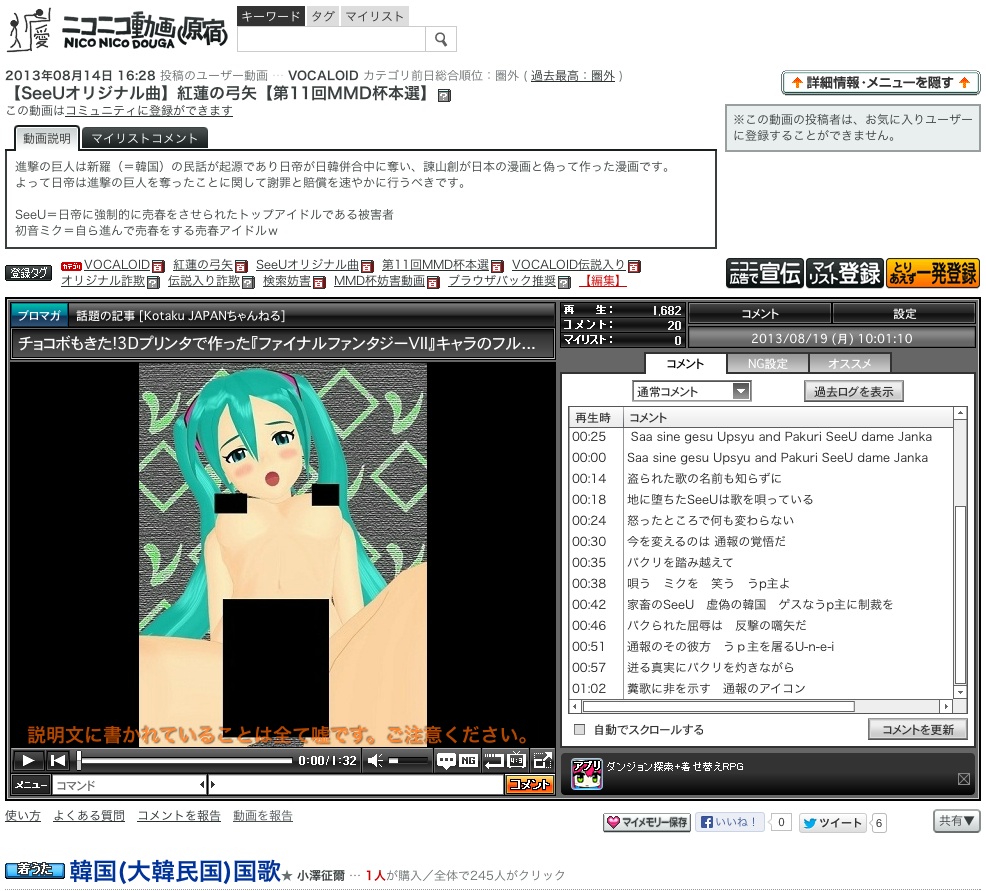Switch to fullscreen using the expand icon
The image size is (986, 891).
542,761
